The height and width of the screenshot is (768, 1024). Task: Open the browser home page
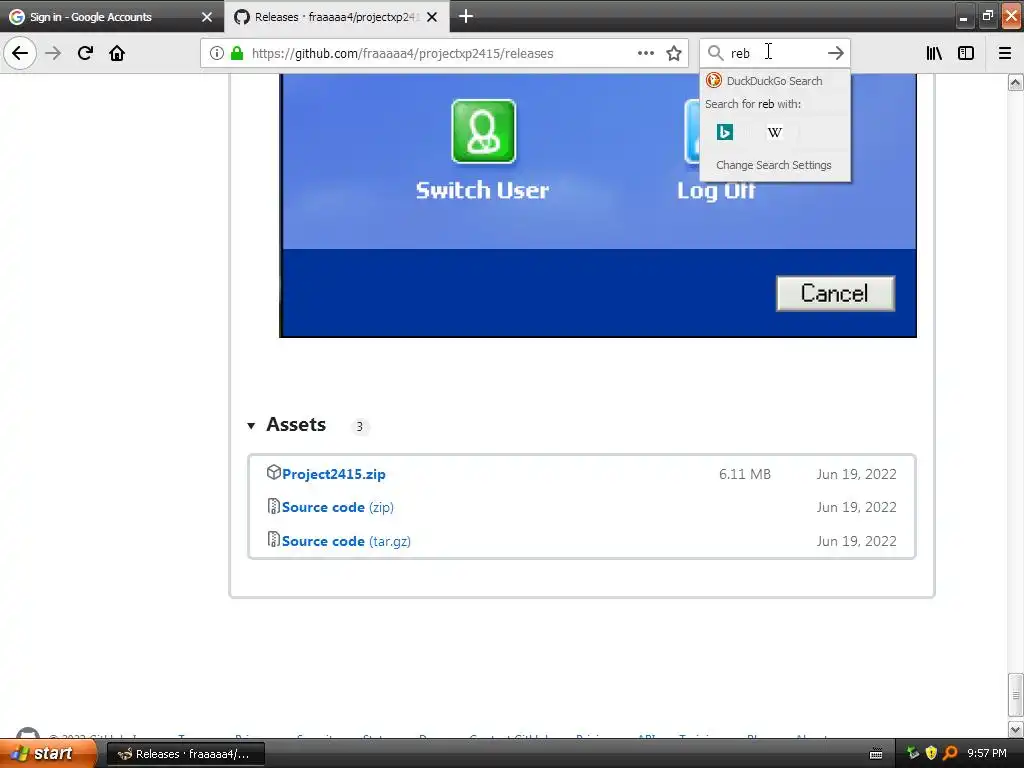pyautogui.click(x=117, y=53)
